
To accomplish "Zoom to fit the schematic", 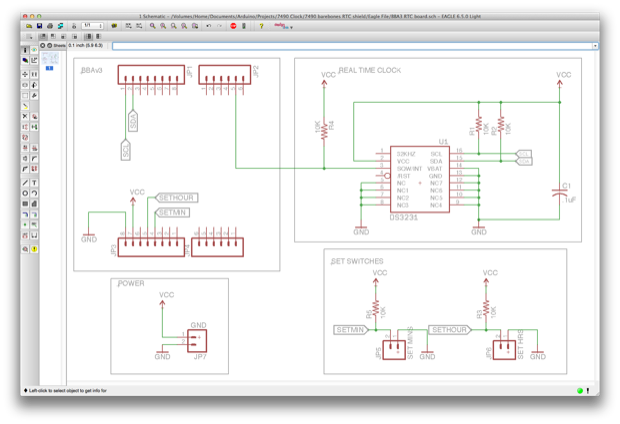I will coord(153,26).
